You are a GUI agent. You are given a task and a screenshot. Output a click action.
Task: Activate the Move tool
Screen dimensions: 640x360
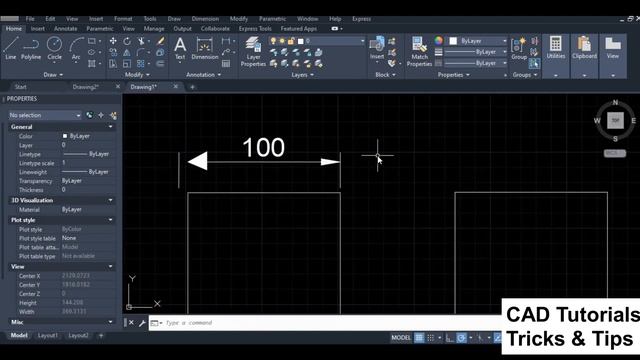pos(113,41)
